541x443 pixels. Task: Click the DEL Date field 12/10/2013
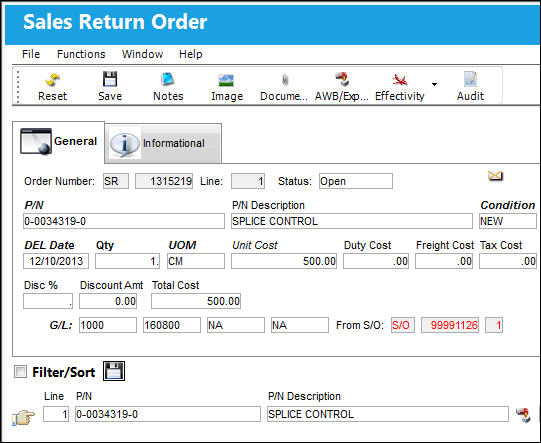pyautogui.click(x=56, y=261)
